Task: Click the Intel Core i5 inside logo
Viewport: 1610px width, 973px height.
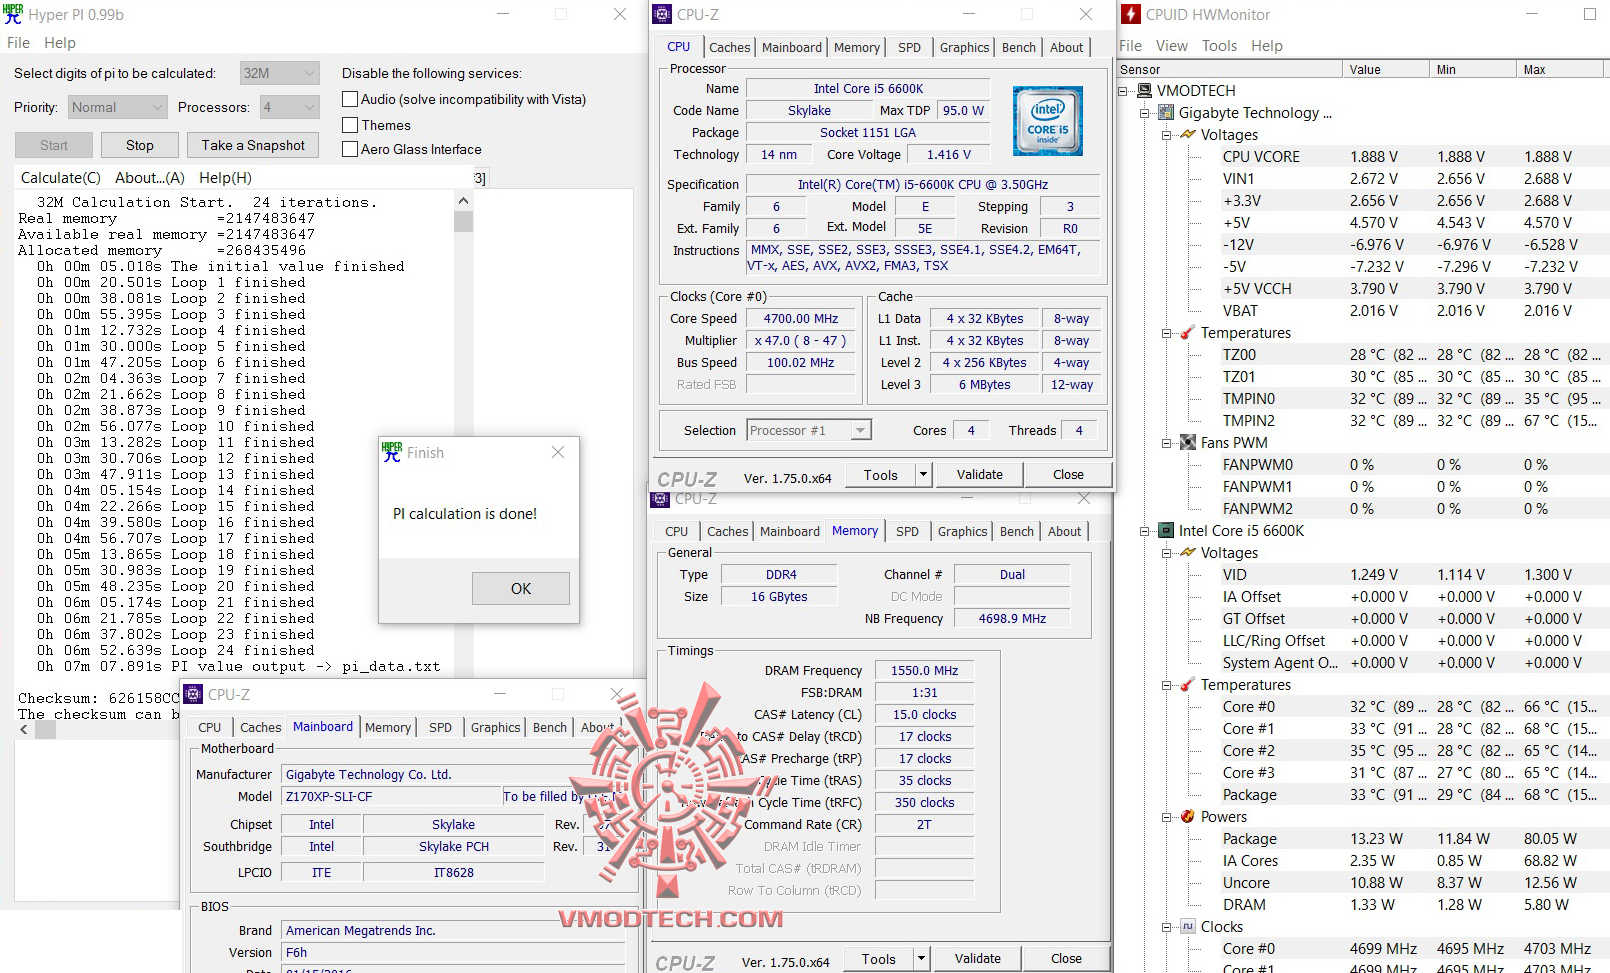Action: click(1047, 121)
